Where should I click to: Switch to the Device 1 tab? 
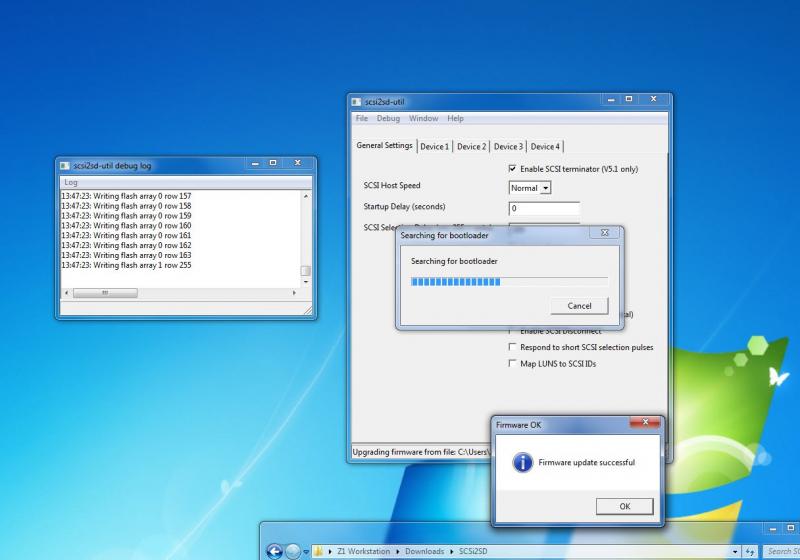435,146
